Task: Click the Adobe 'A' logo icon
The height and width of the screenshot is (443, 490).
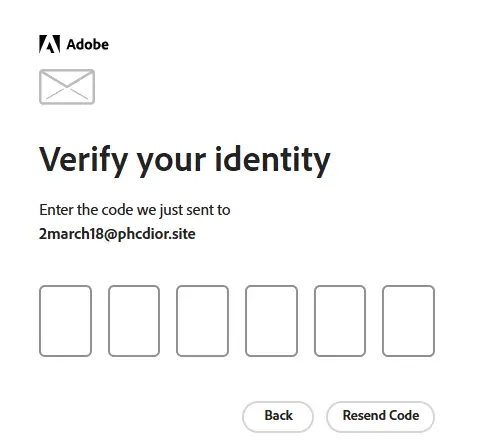Action: click(49, 44)
